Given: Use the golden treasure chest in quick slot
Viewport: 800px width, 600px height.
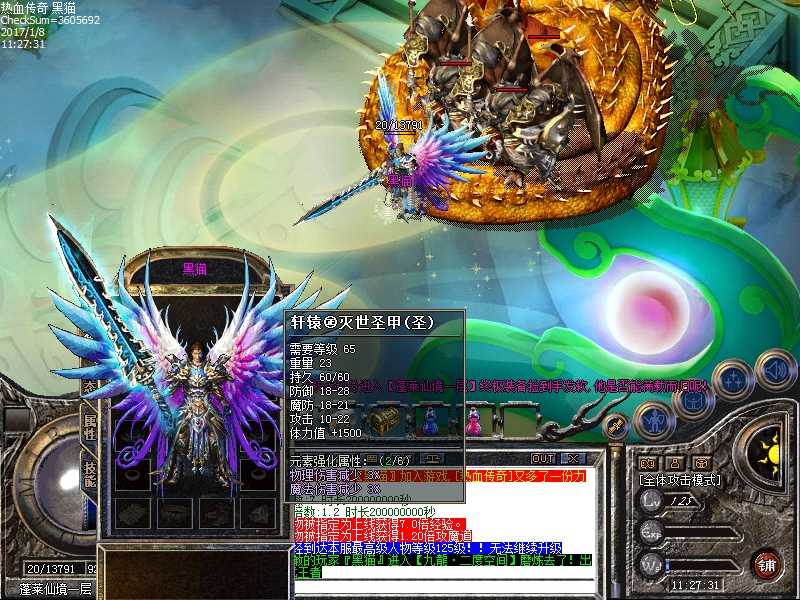Looking at the screenshot, I should pos(383,420).
